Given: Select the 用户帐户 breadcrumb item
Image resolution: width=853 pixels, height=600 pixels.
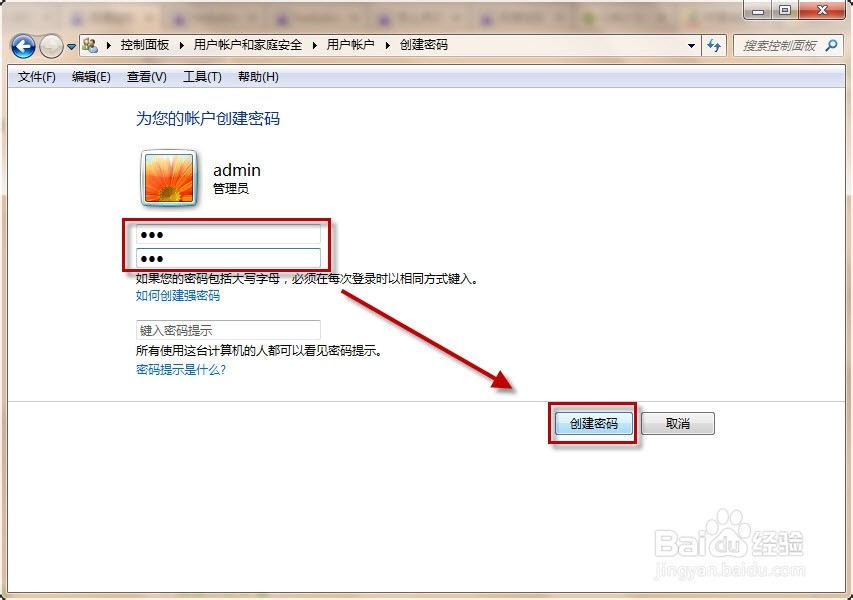Looking at the screenshot, I should pos(350,45).
